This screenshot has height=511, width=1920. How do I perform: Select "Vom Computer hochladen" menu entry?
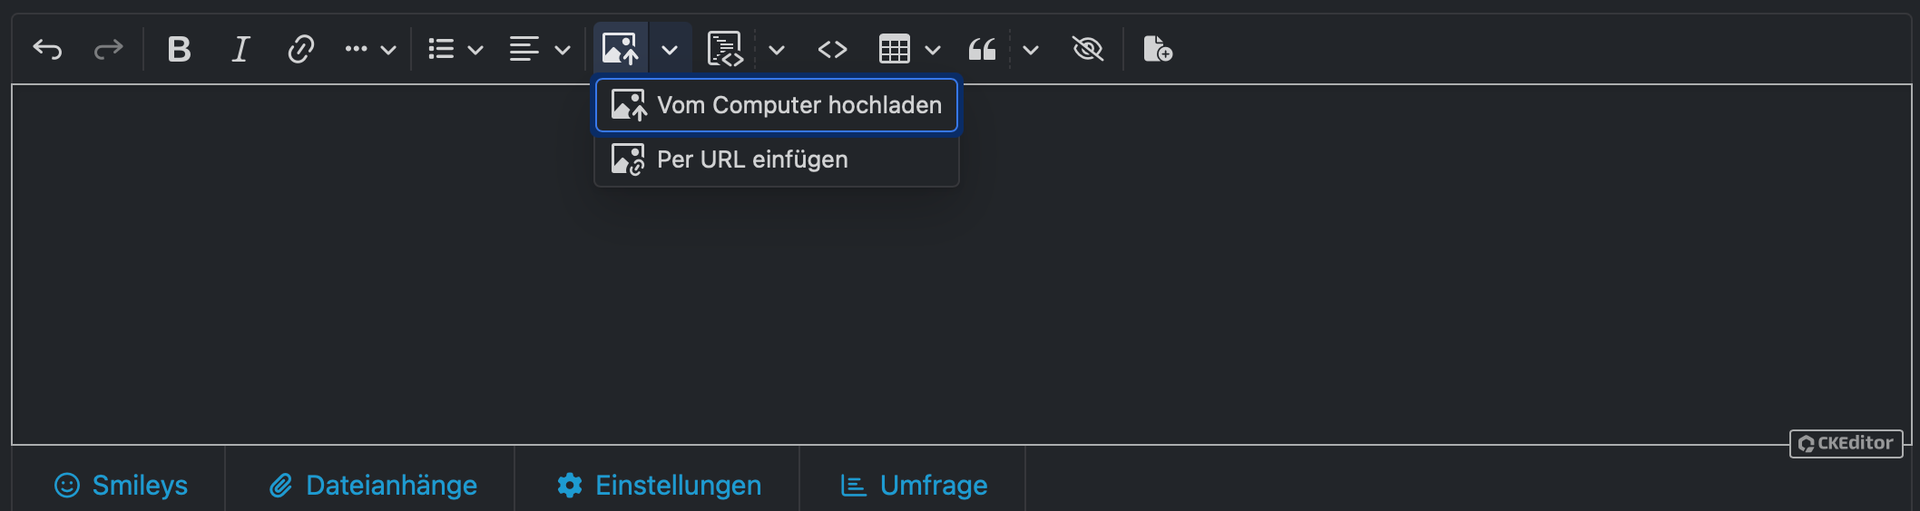point(776,105)
